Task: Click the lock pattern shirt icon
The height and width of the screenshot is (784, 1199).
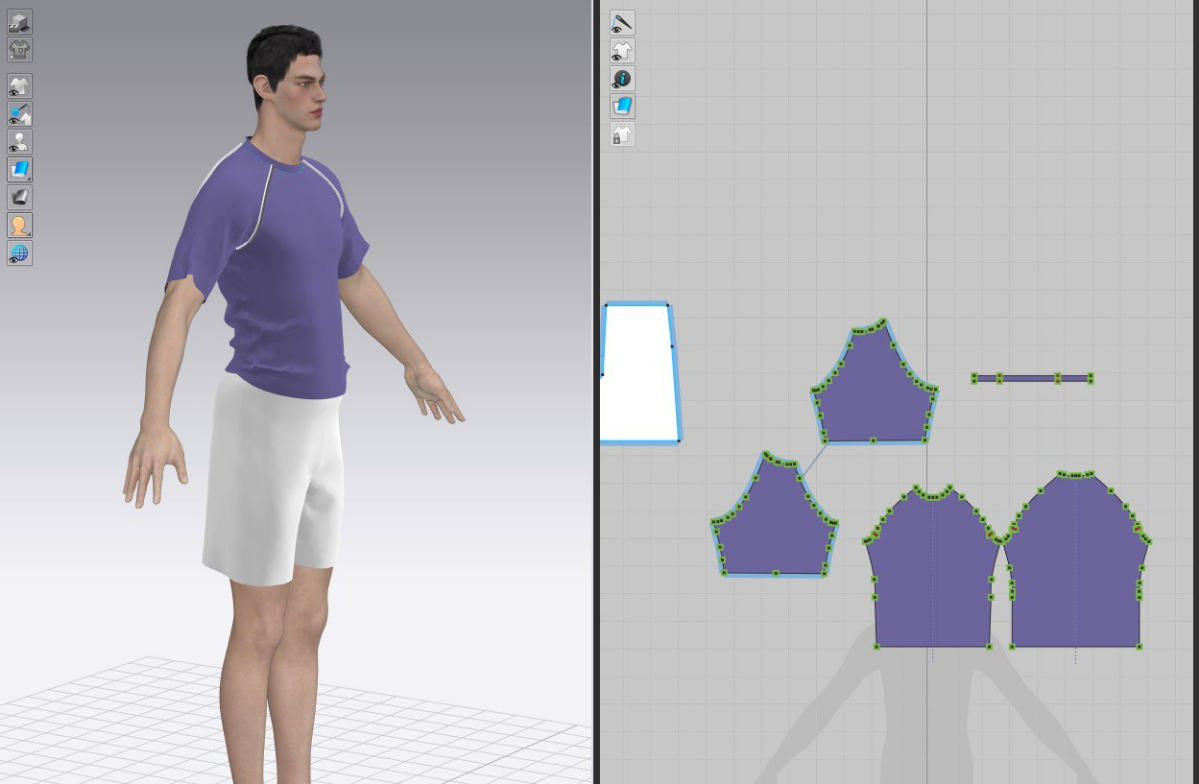Action: 622,134
